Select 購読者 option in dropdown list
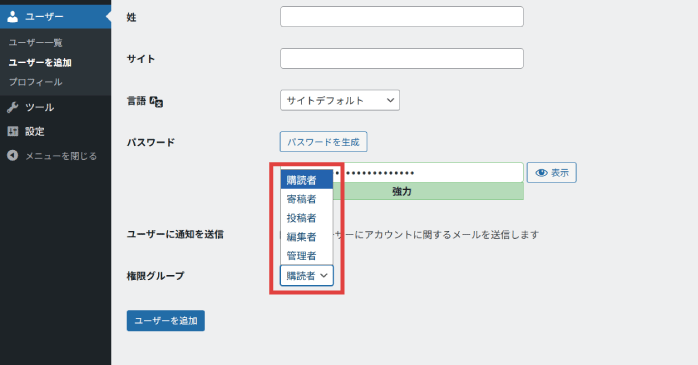The width and height of the screenshot is (698, 365). tap(306, 180)
